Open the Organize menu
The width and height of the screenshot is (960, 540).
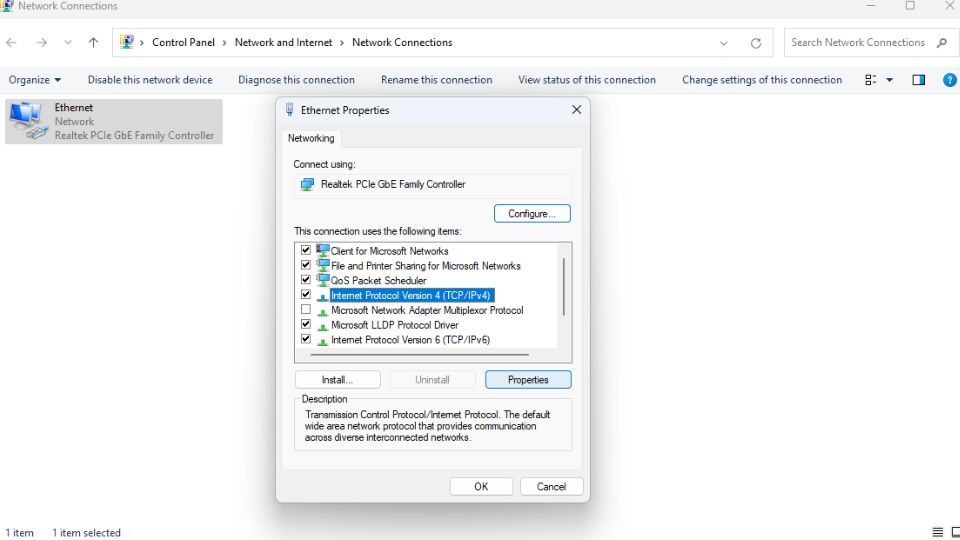tap(34, 80)
